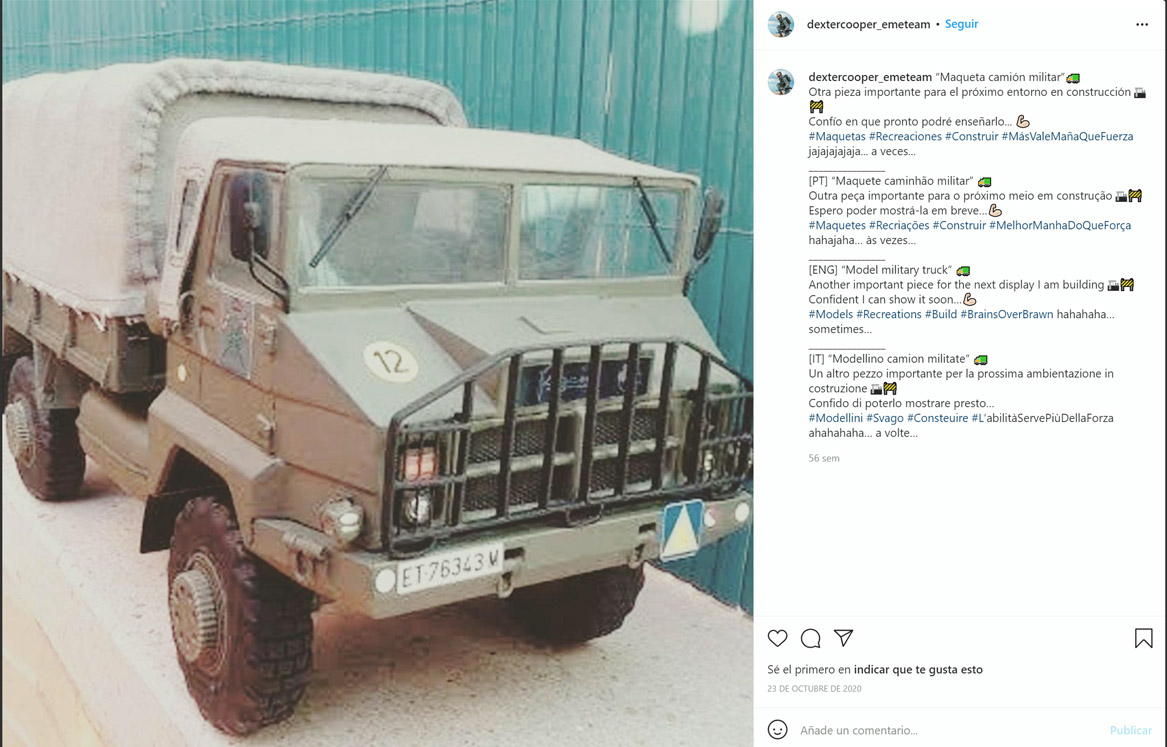1167x747 pixels.
Task: Open comments with the speech bubble icon
Action: point(810,638)
